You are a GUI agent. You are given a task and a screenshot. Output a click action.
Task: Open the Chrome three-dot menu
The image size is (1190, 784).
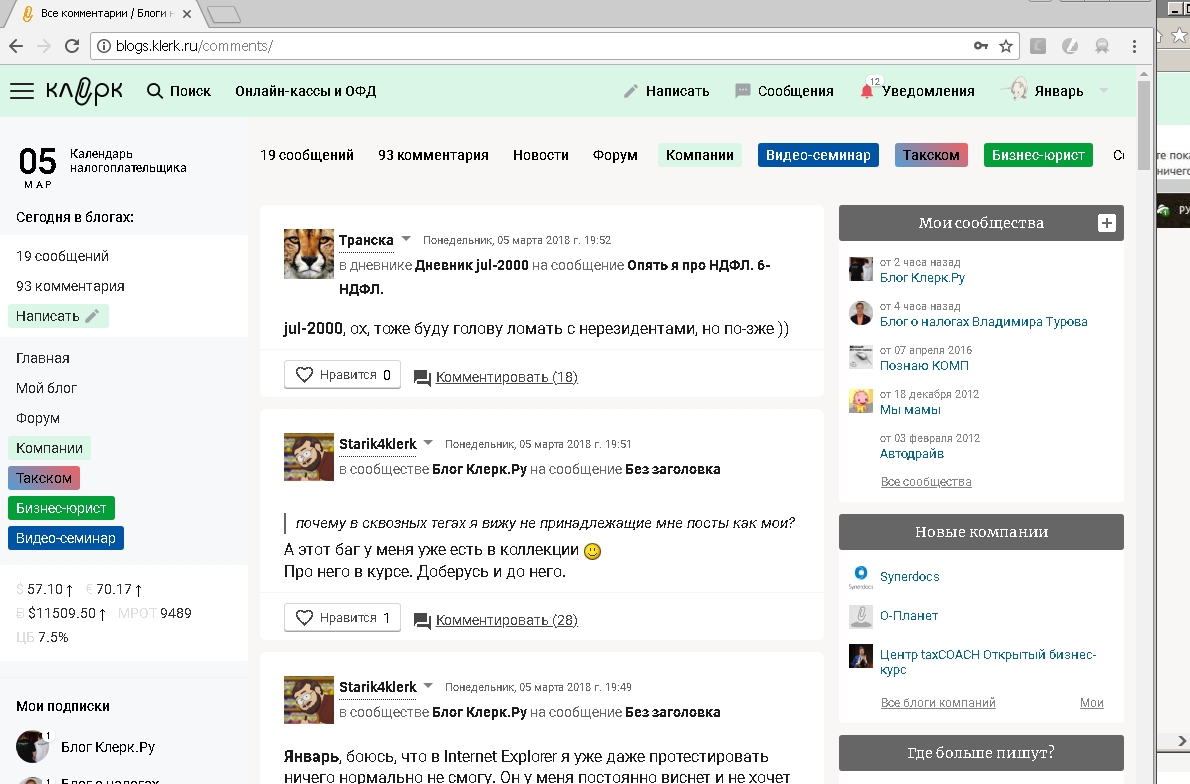(x=1135, y=46)
